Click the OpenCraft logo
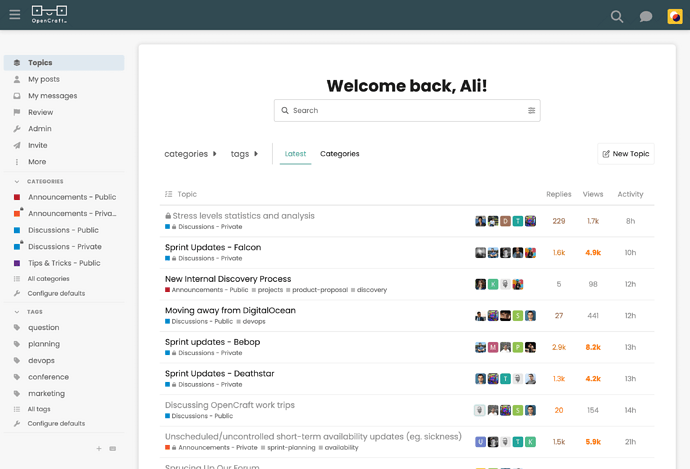The width and height of the screenshot is (690, 469). [49, 14]
